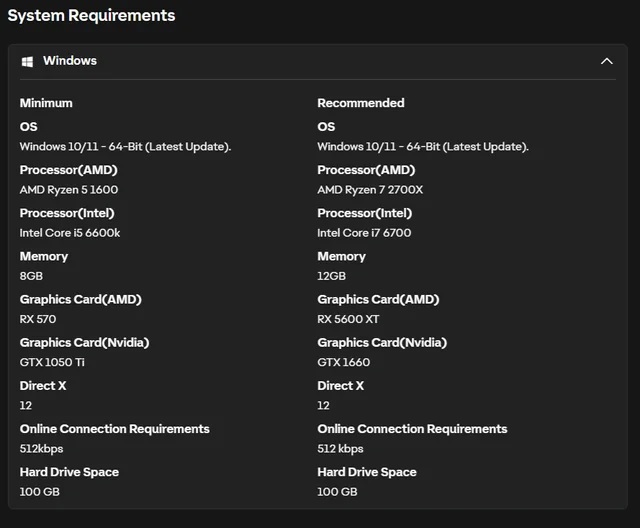Viewport: 640px width, 528px height.
Task: Click the 'Minimum' column heading
Action: tap(46, 103)
